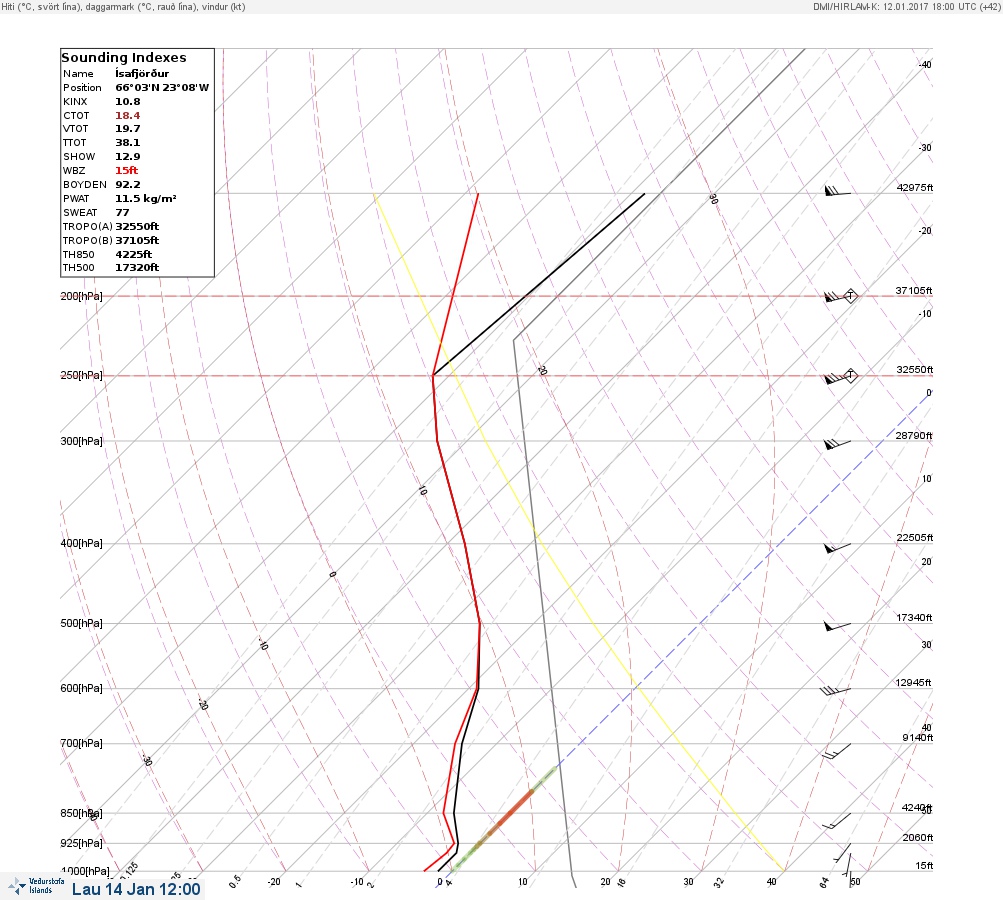
Task: Click the wind barb at 42975ft
Action: pyautogui.click(x=837, y=191)
